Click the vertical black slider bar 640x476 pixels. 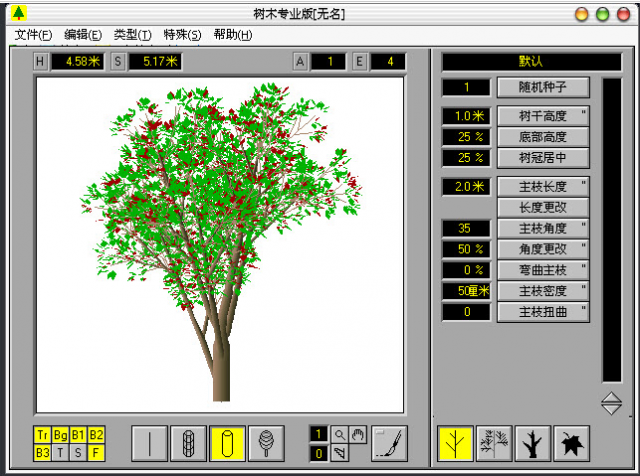click(x=611, y=230)
